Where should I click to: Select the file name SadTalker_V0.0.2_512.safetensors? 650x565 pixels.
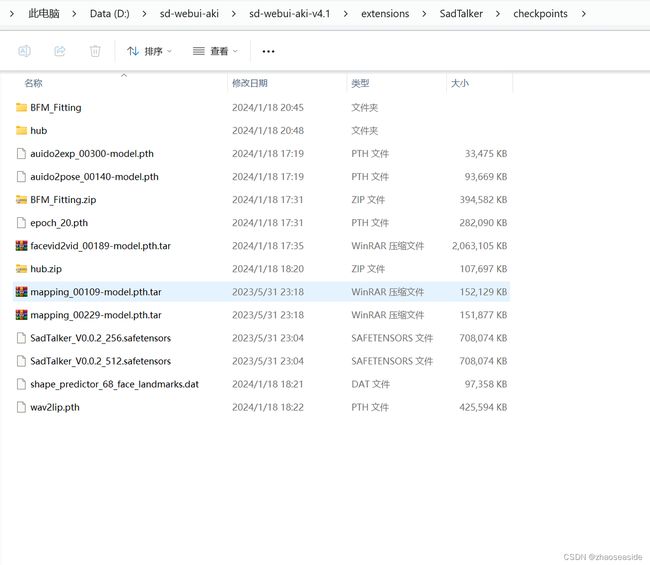(x=100, y=361)
